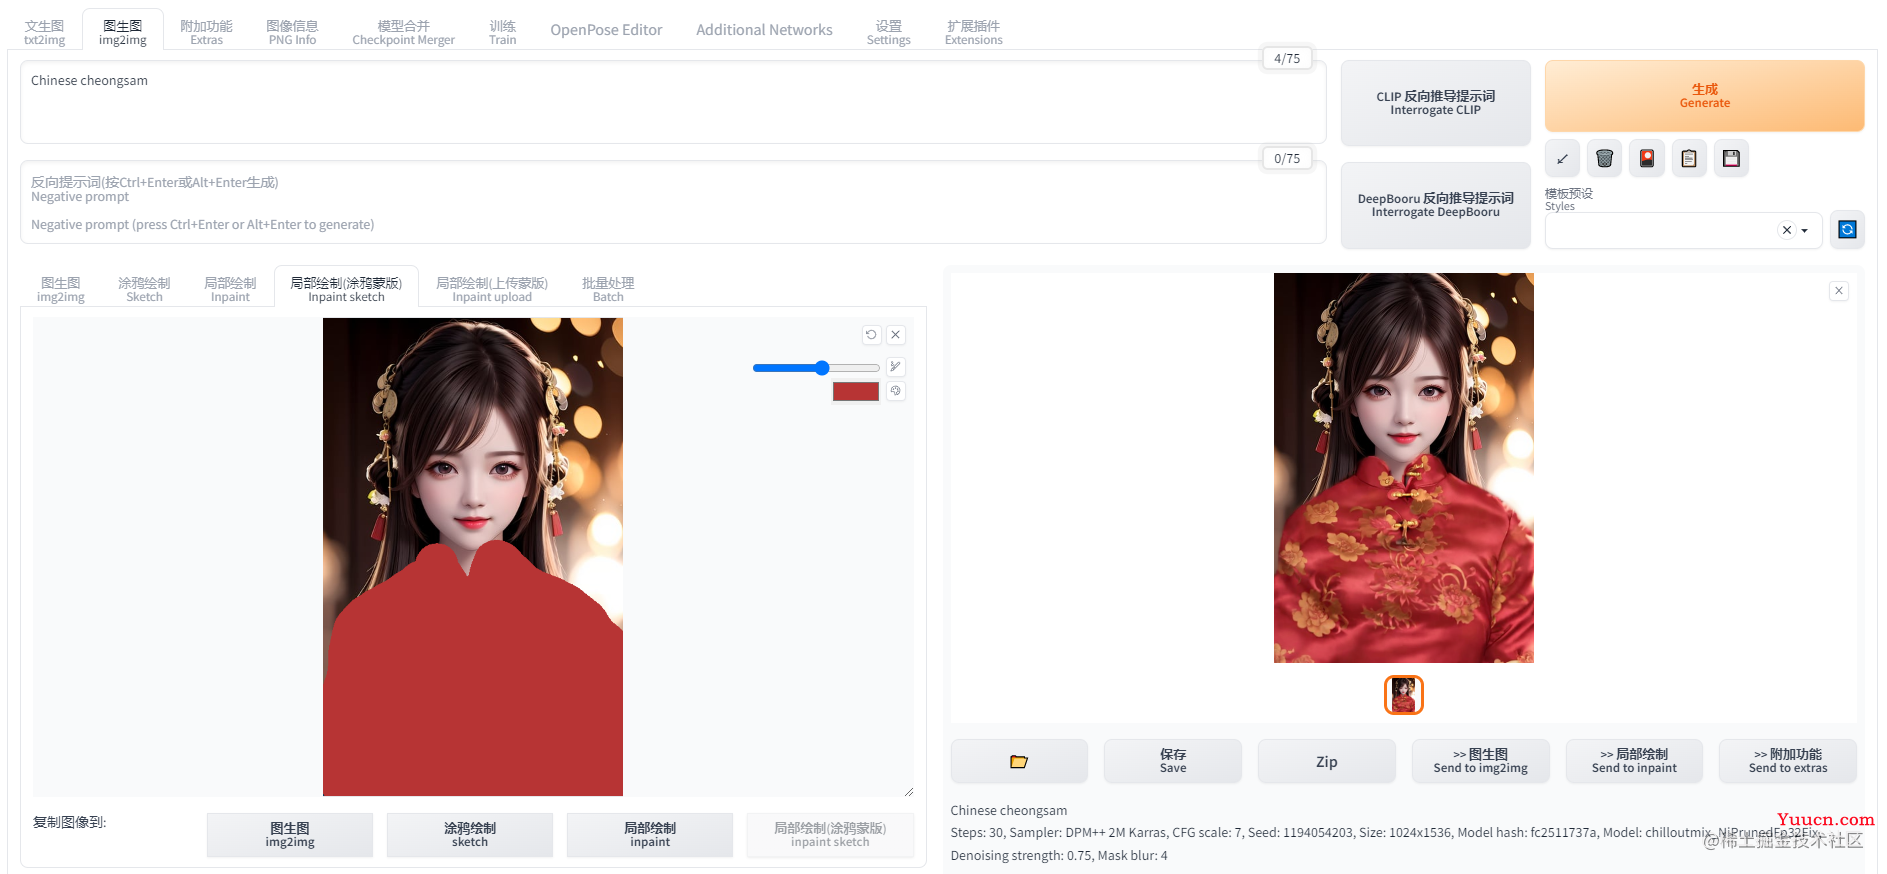Image resolution: width=1887 pixels, height=874 pixels.
Task: Close the generated image preview
Action: [1839, 291]
